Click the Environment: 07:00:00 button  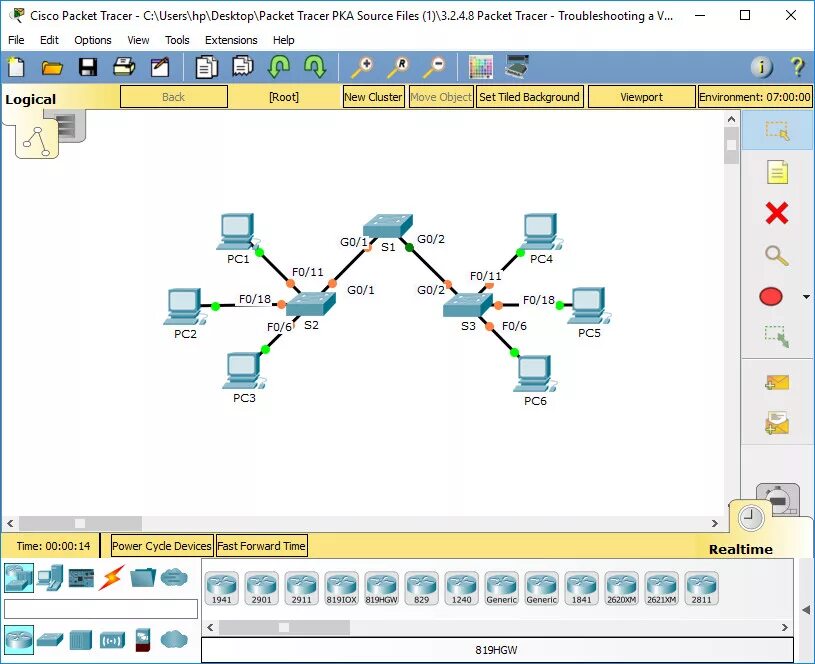(x=755, y=97)
